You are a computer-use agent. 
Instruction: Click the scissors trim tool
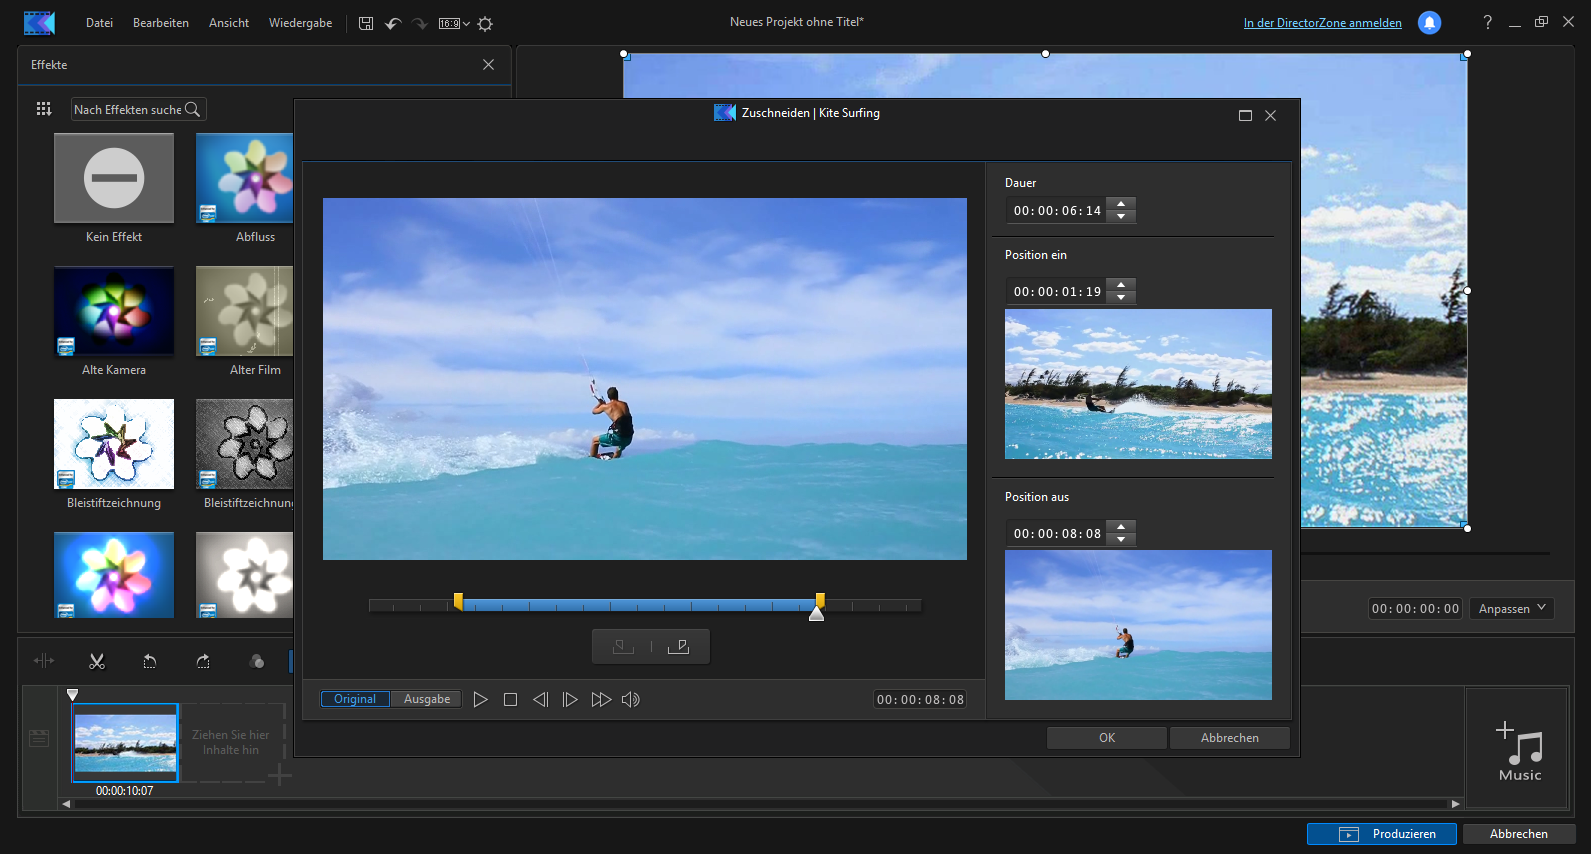point(97,661)
